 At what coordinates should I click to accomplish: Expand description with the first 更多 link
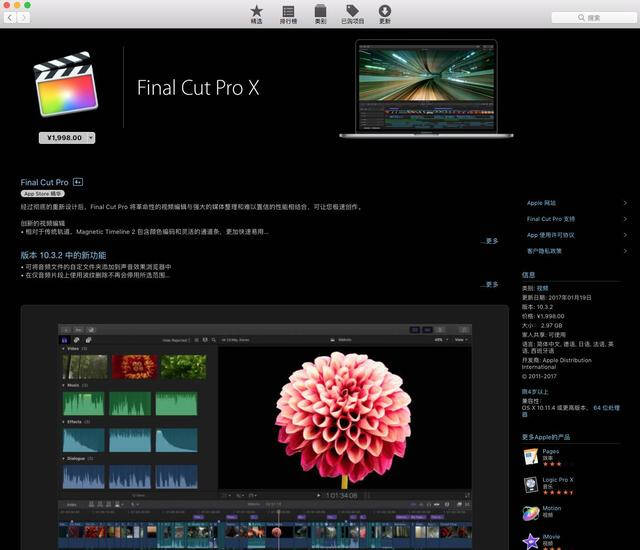490,241
